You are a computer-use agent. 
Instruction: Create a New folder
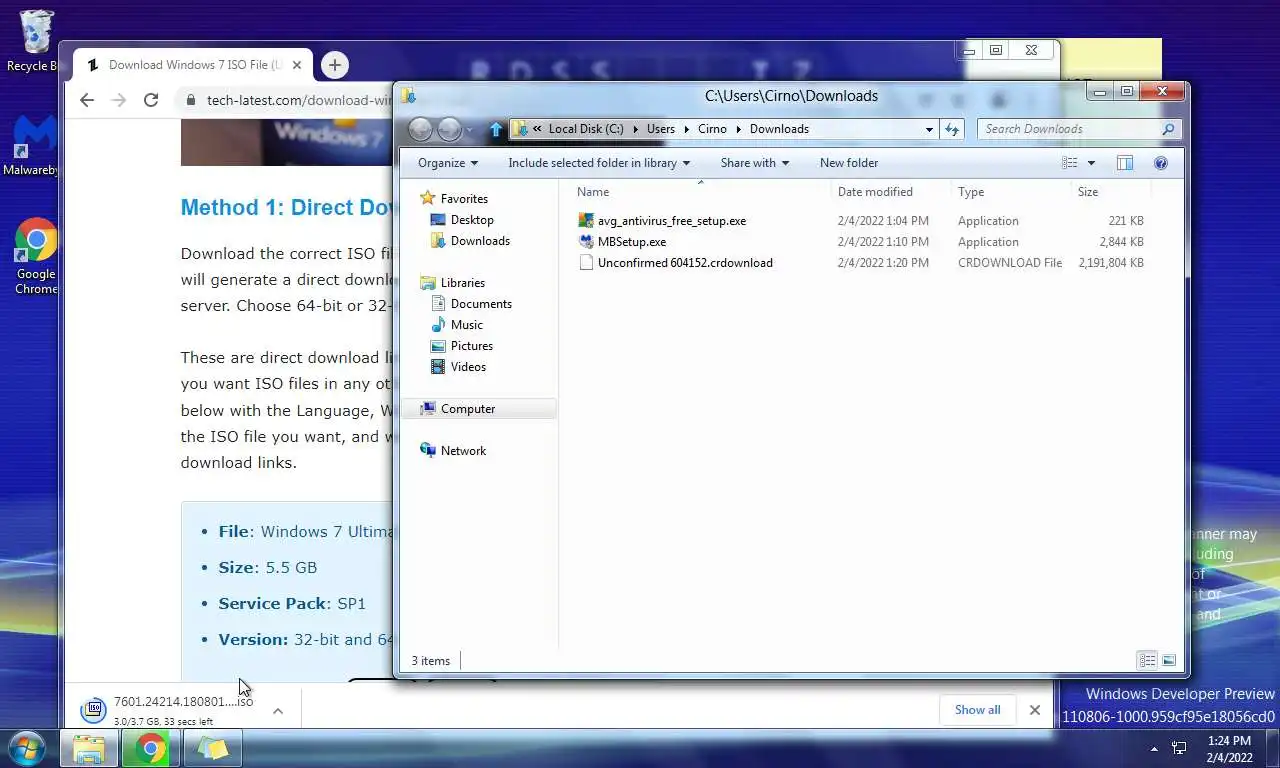[x=849, y=163]
